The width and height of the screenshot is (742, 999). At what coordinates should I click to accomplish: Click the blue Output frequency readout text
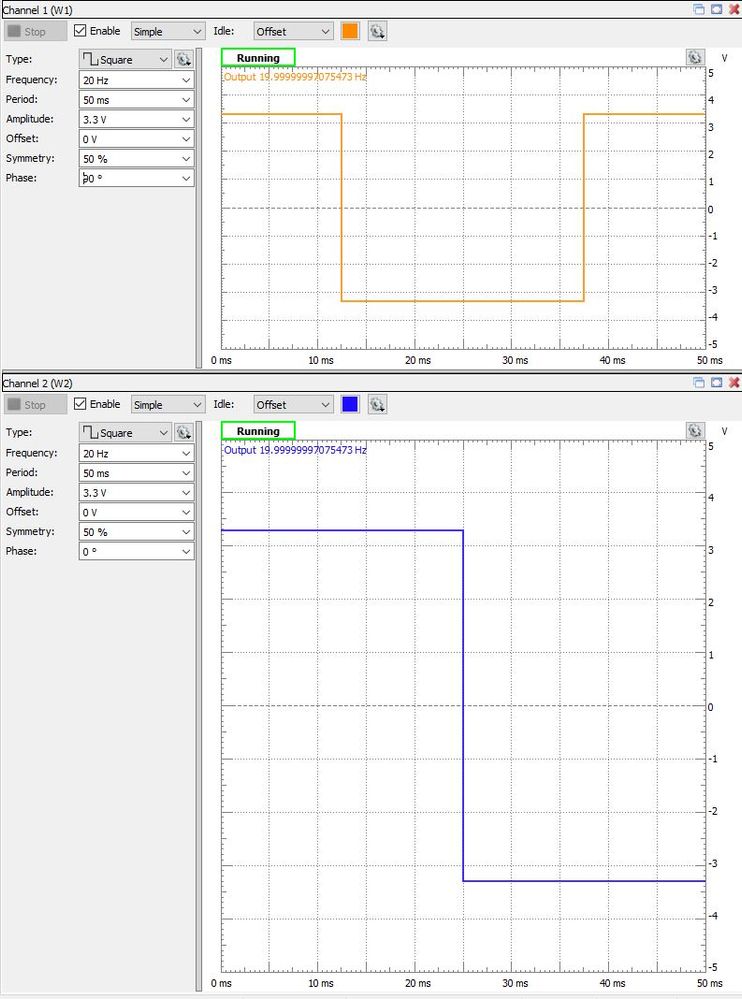coord(295,450)
